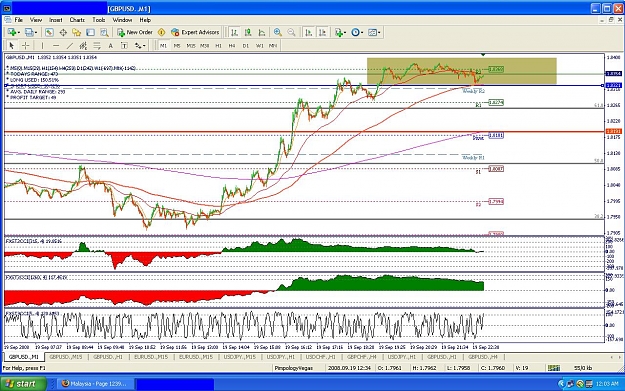
Task: Select the yellow shaded rectangle on chart
Action: point(462,71)
